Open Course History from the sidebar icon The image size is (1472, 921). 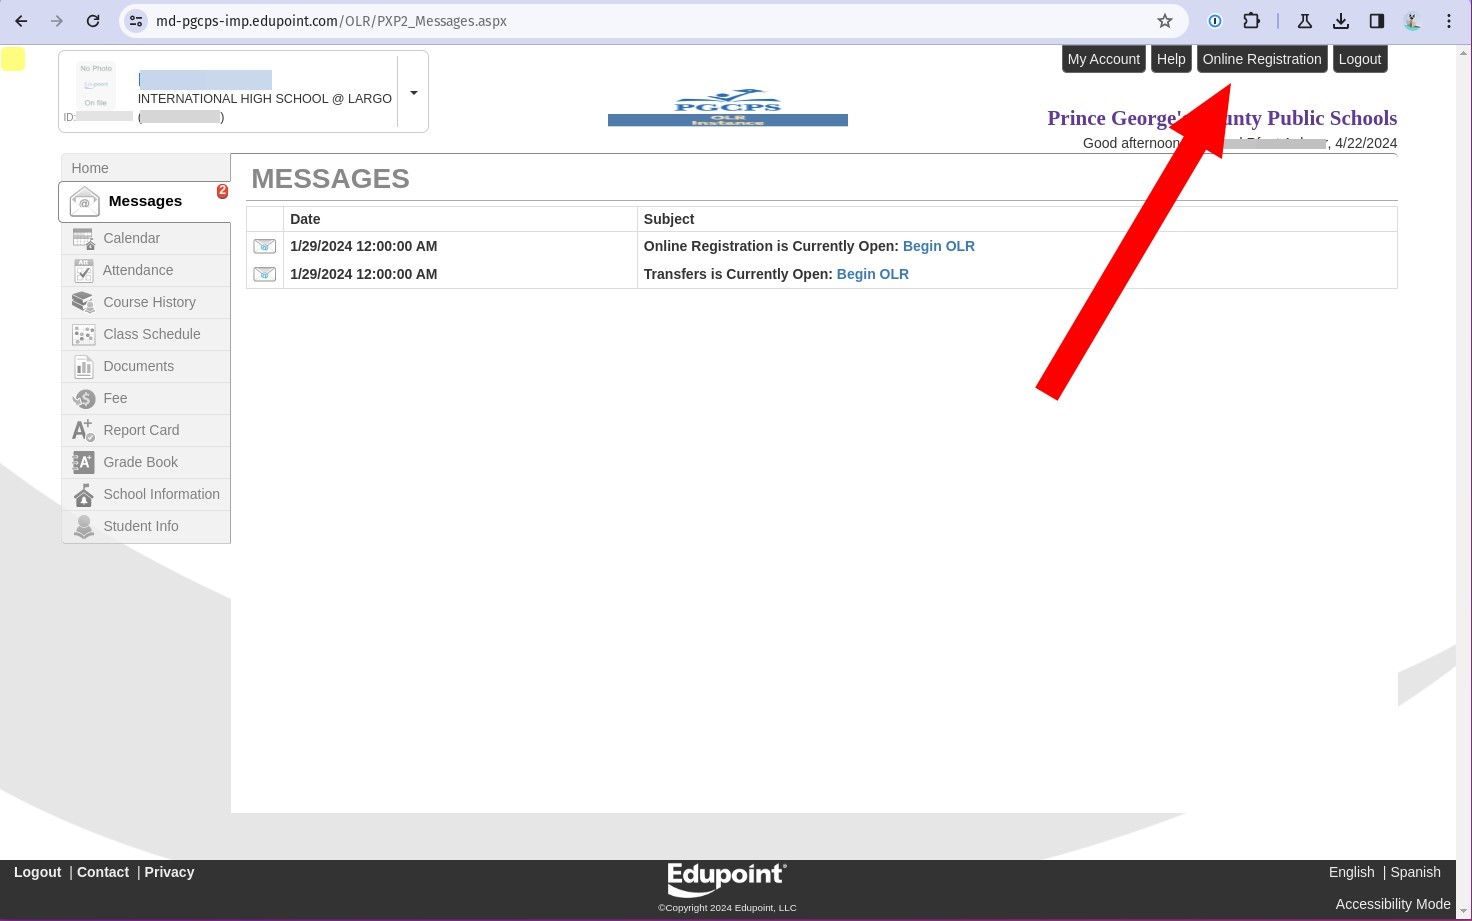84,302
